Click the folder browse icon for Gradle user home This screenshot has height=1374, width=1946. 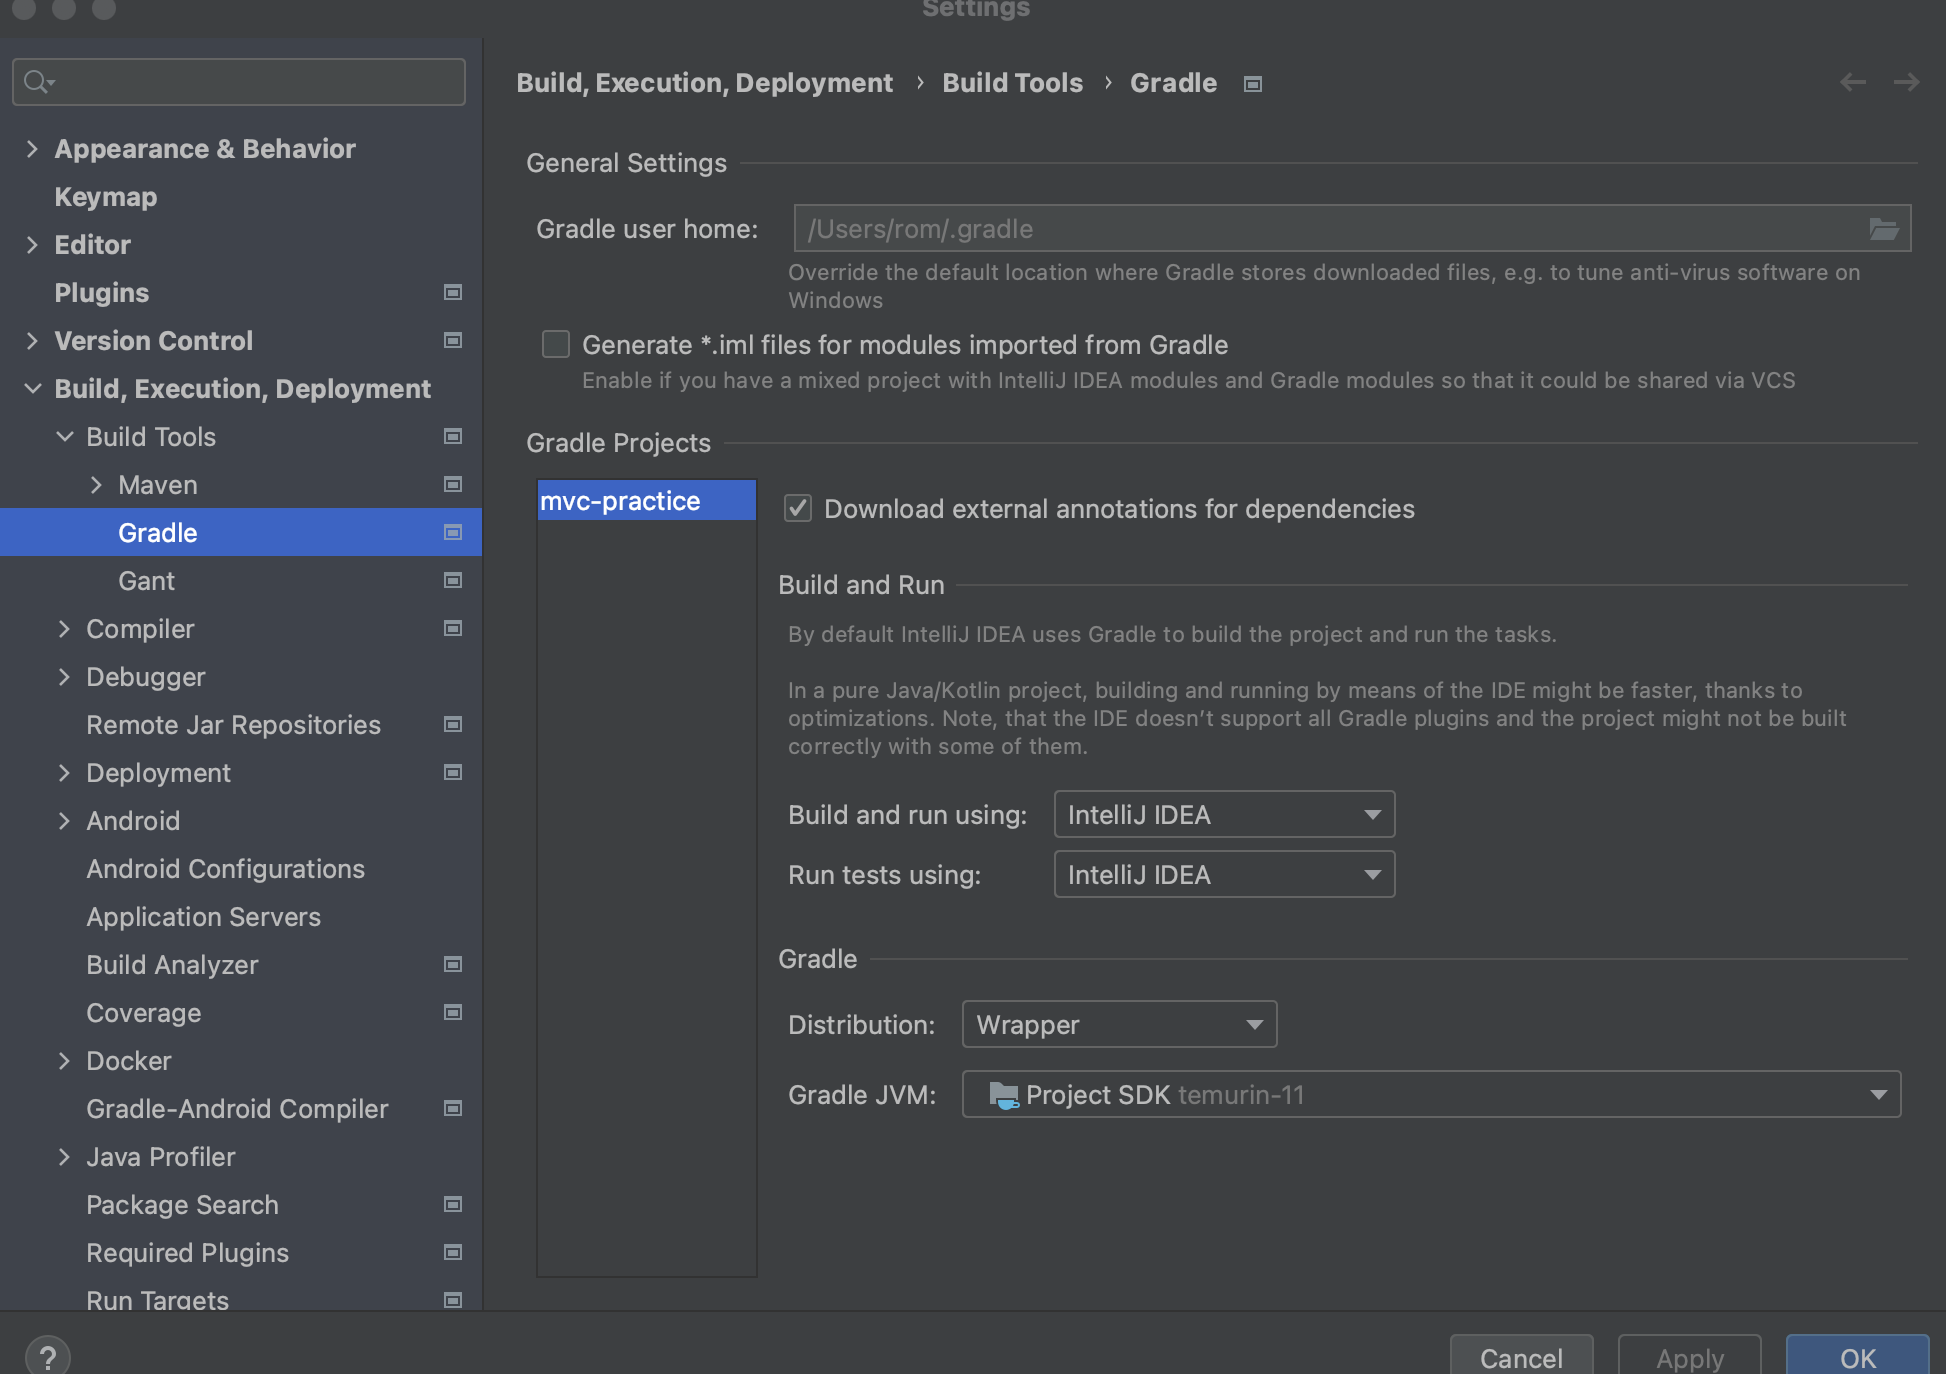1883,229
